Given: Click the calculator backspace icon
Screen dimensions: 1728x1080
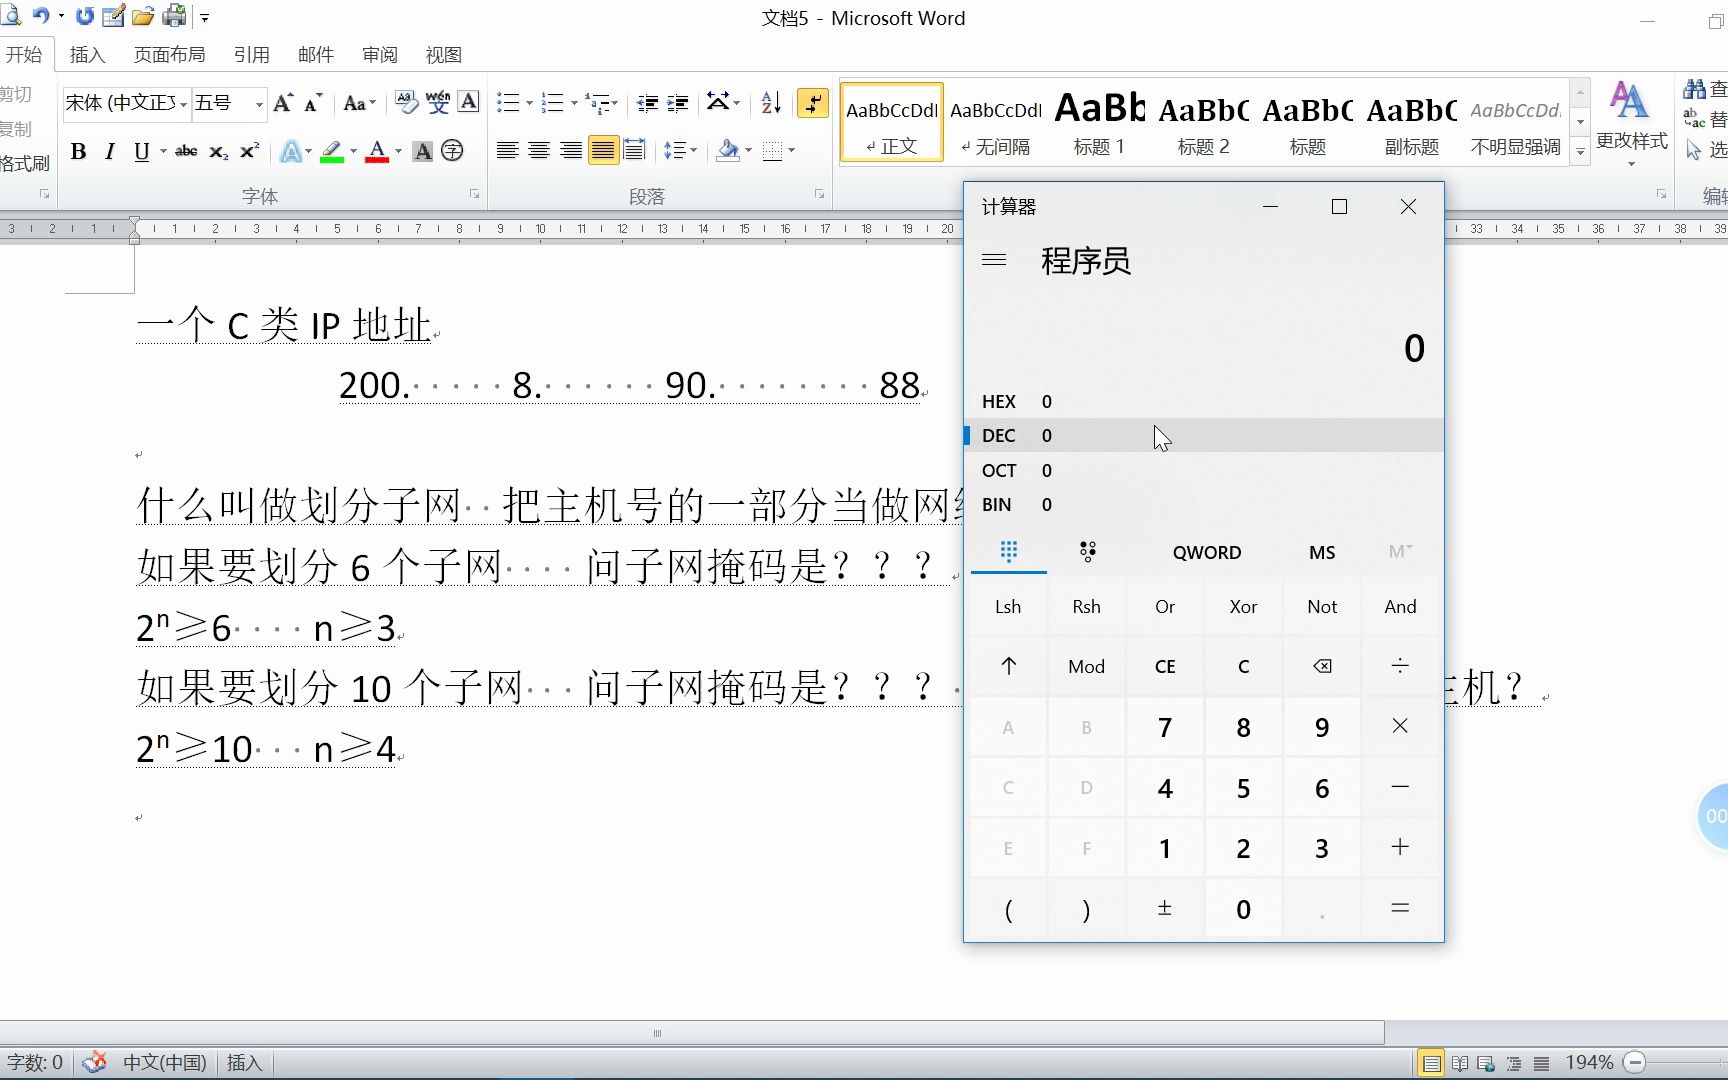Looking at the screenshot, I should pos(1322,666).
